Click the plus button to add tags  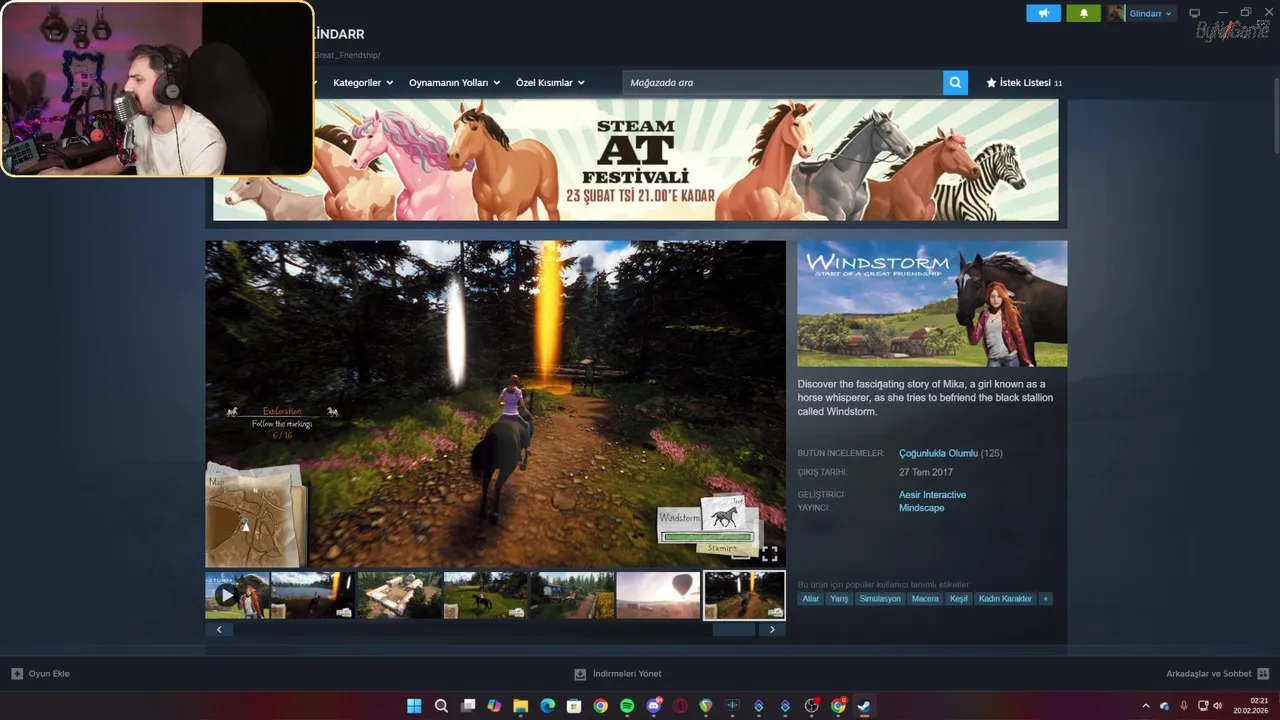(1046, 599)
